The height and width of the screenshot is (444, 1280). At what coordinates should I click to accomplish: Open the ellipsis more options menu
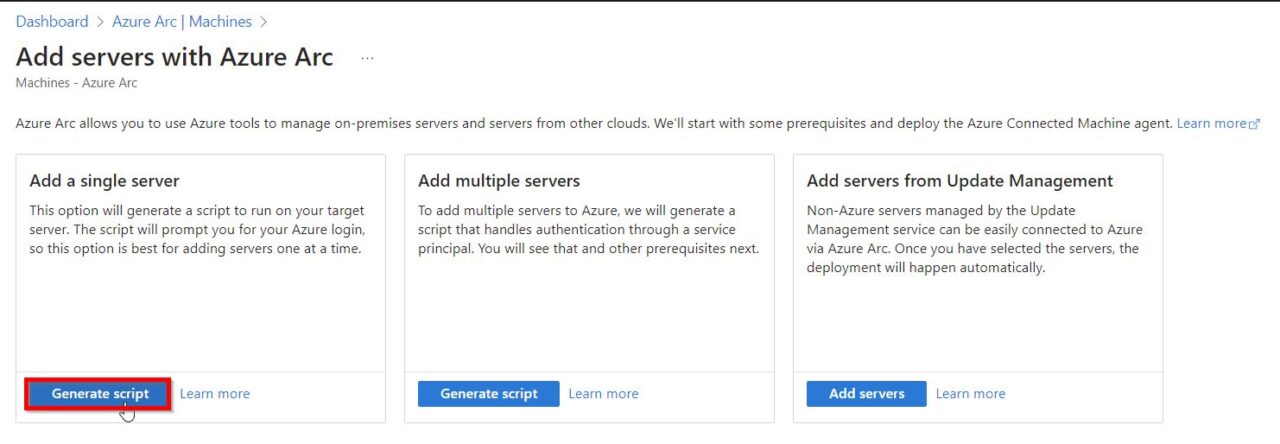point(367,58)
